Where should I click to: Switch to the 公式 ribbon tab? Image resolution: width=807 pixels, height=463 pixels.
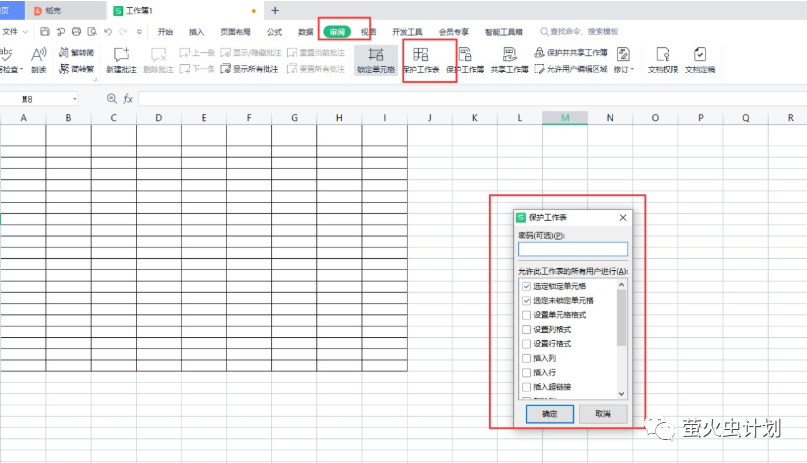274,32
